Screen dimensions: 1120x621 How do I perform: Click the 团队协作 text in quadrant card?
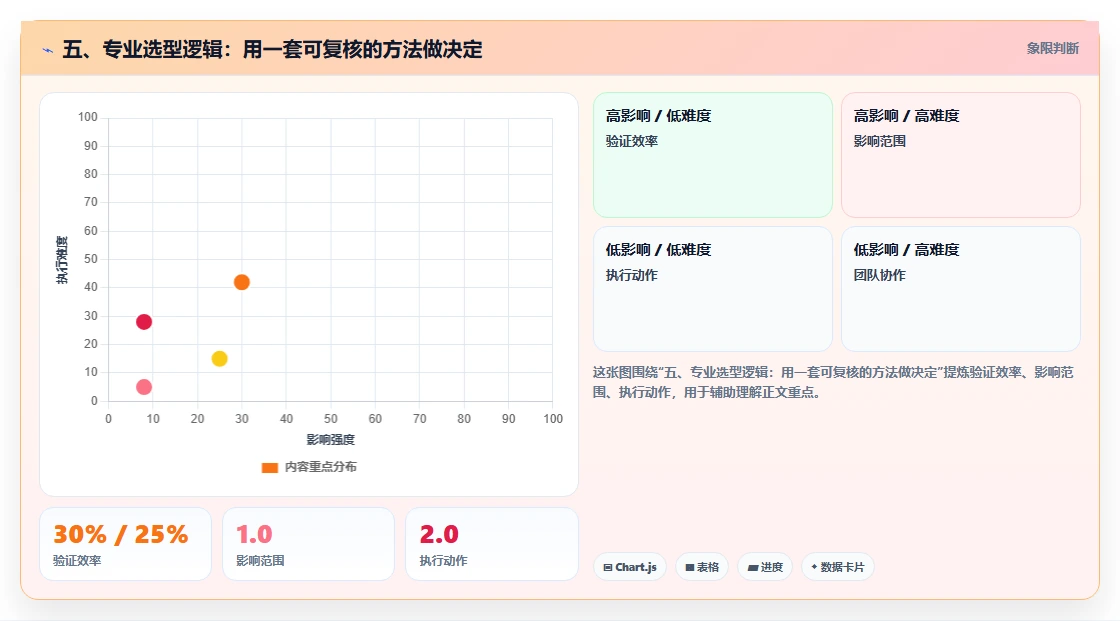tap(879, 275)
